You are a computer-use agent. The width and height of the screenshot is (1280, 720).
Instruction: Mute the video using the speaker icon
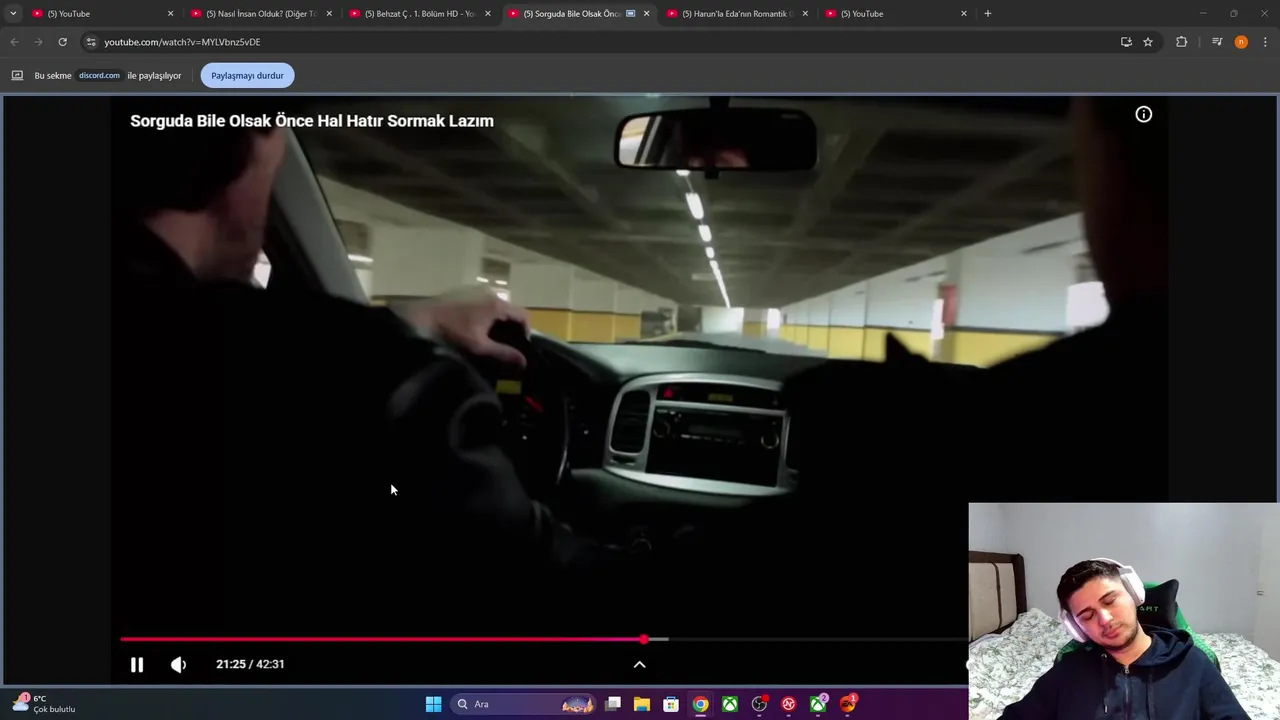[178, 664]
